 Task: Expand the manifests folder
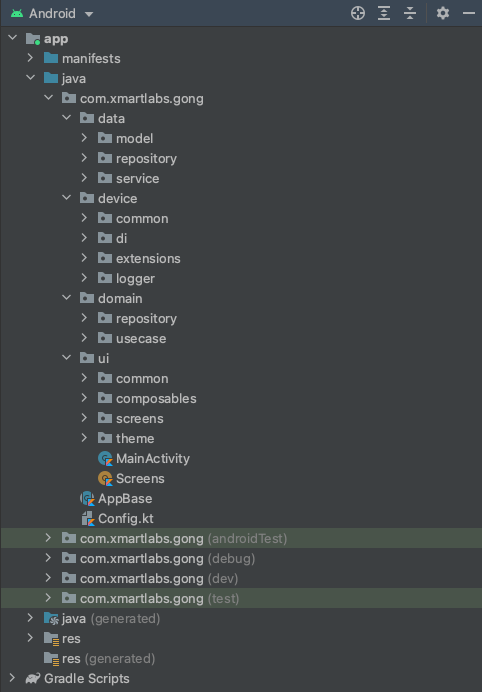[x=30, y=58]
